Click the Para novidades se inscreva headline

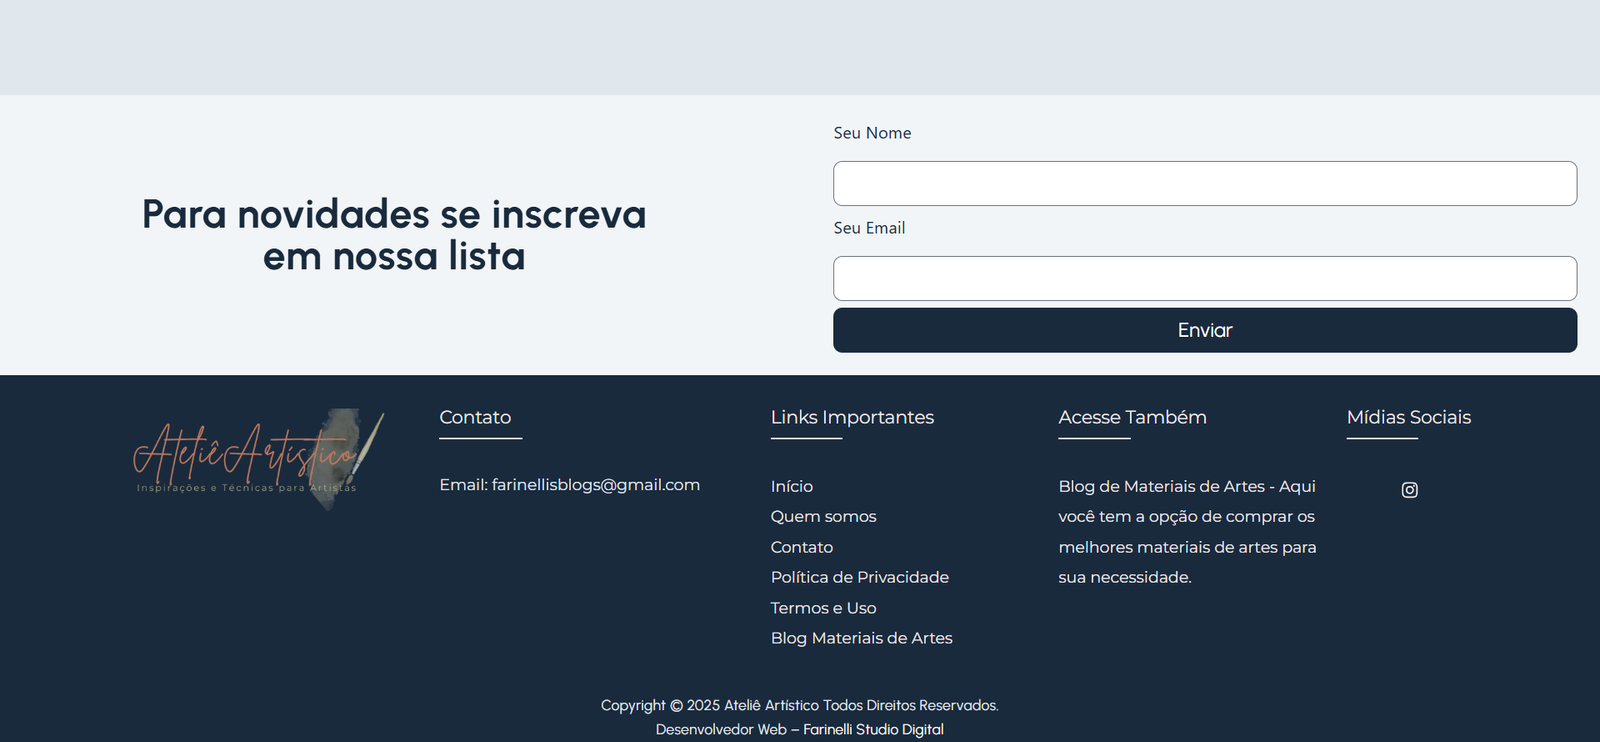(x=394, y=236)
